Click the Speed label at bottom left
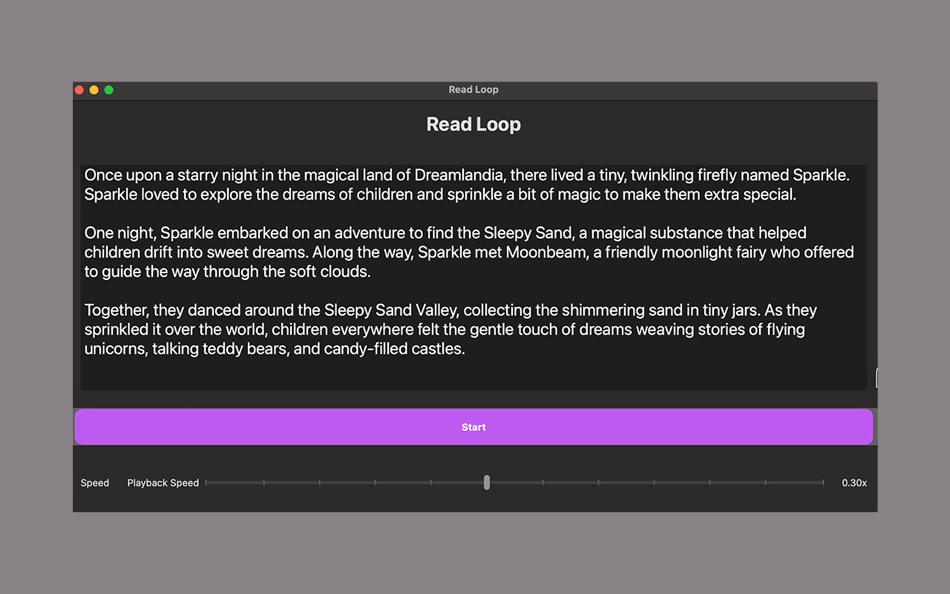This screenshot has height=594, width=950. coord(94,482)
